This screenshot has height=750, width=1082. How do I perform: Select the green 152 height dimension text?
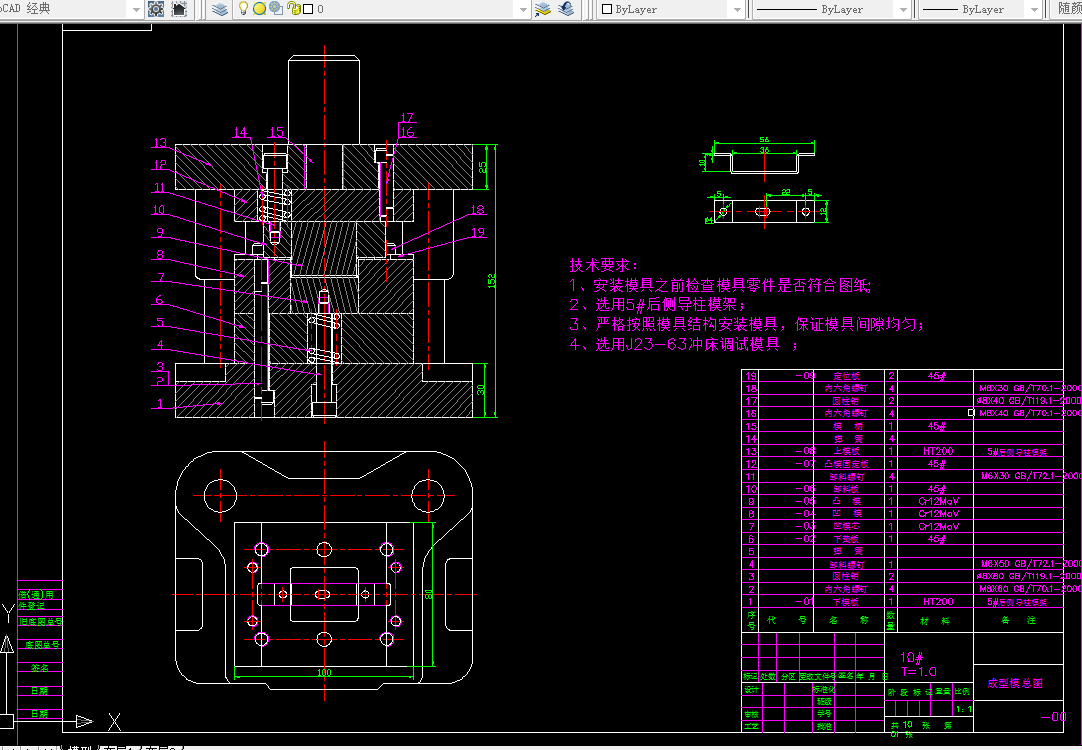point(492,281)
